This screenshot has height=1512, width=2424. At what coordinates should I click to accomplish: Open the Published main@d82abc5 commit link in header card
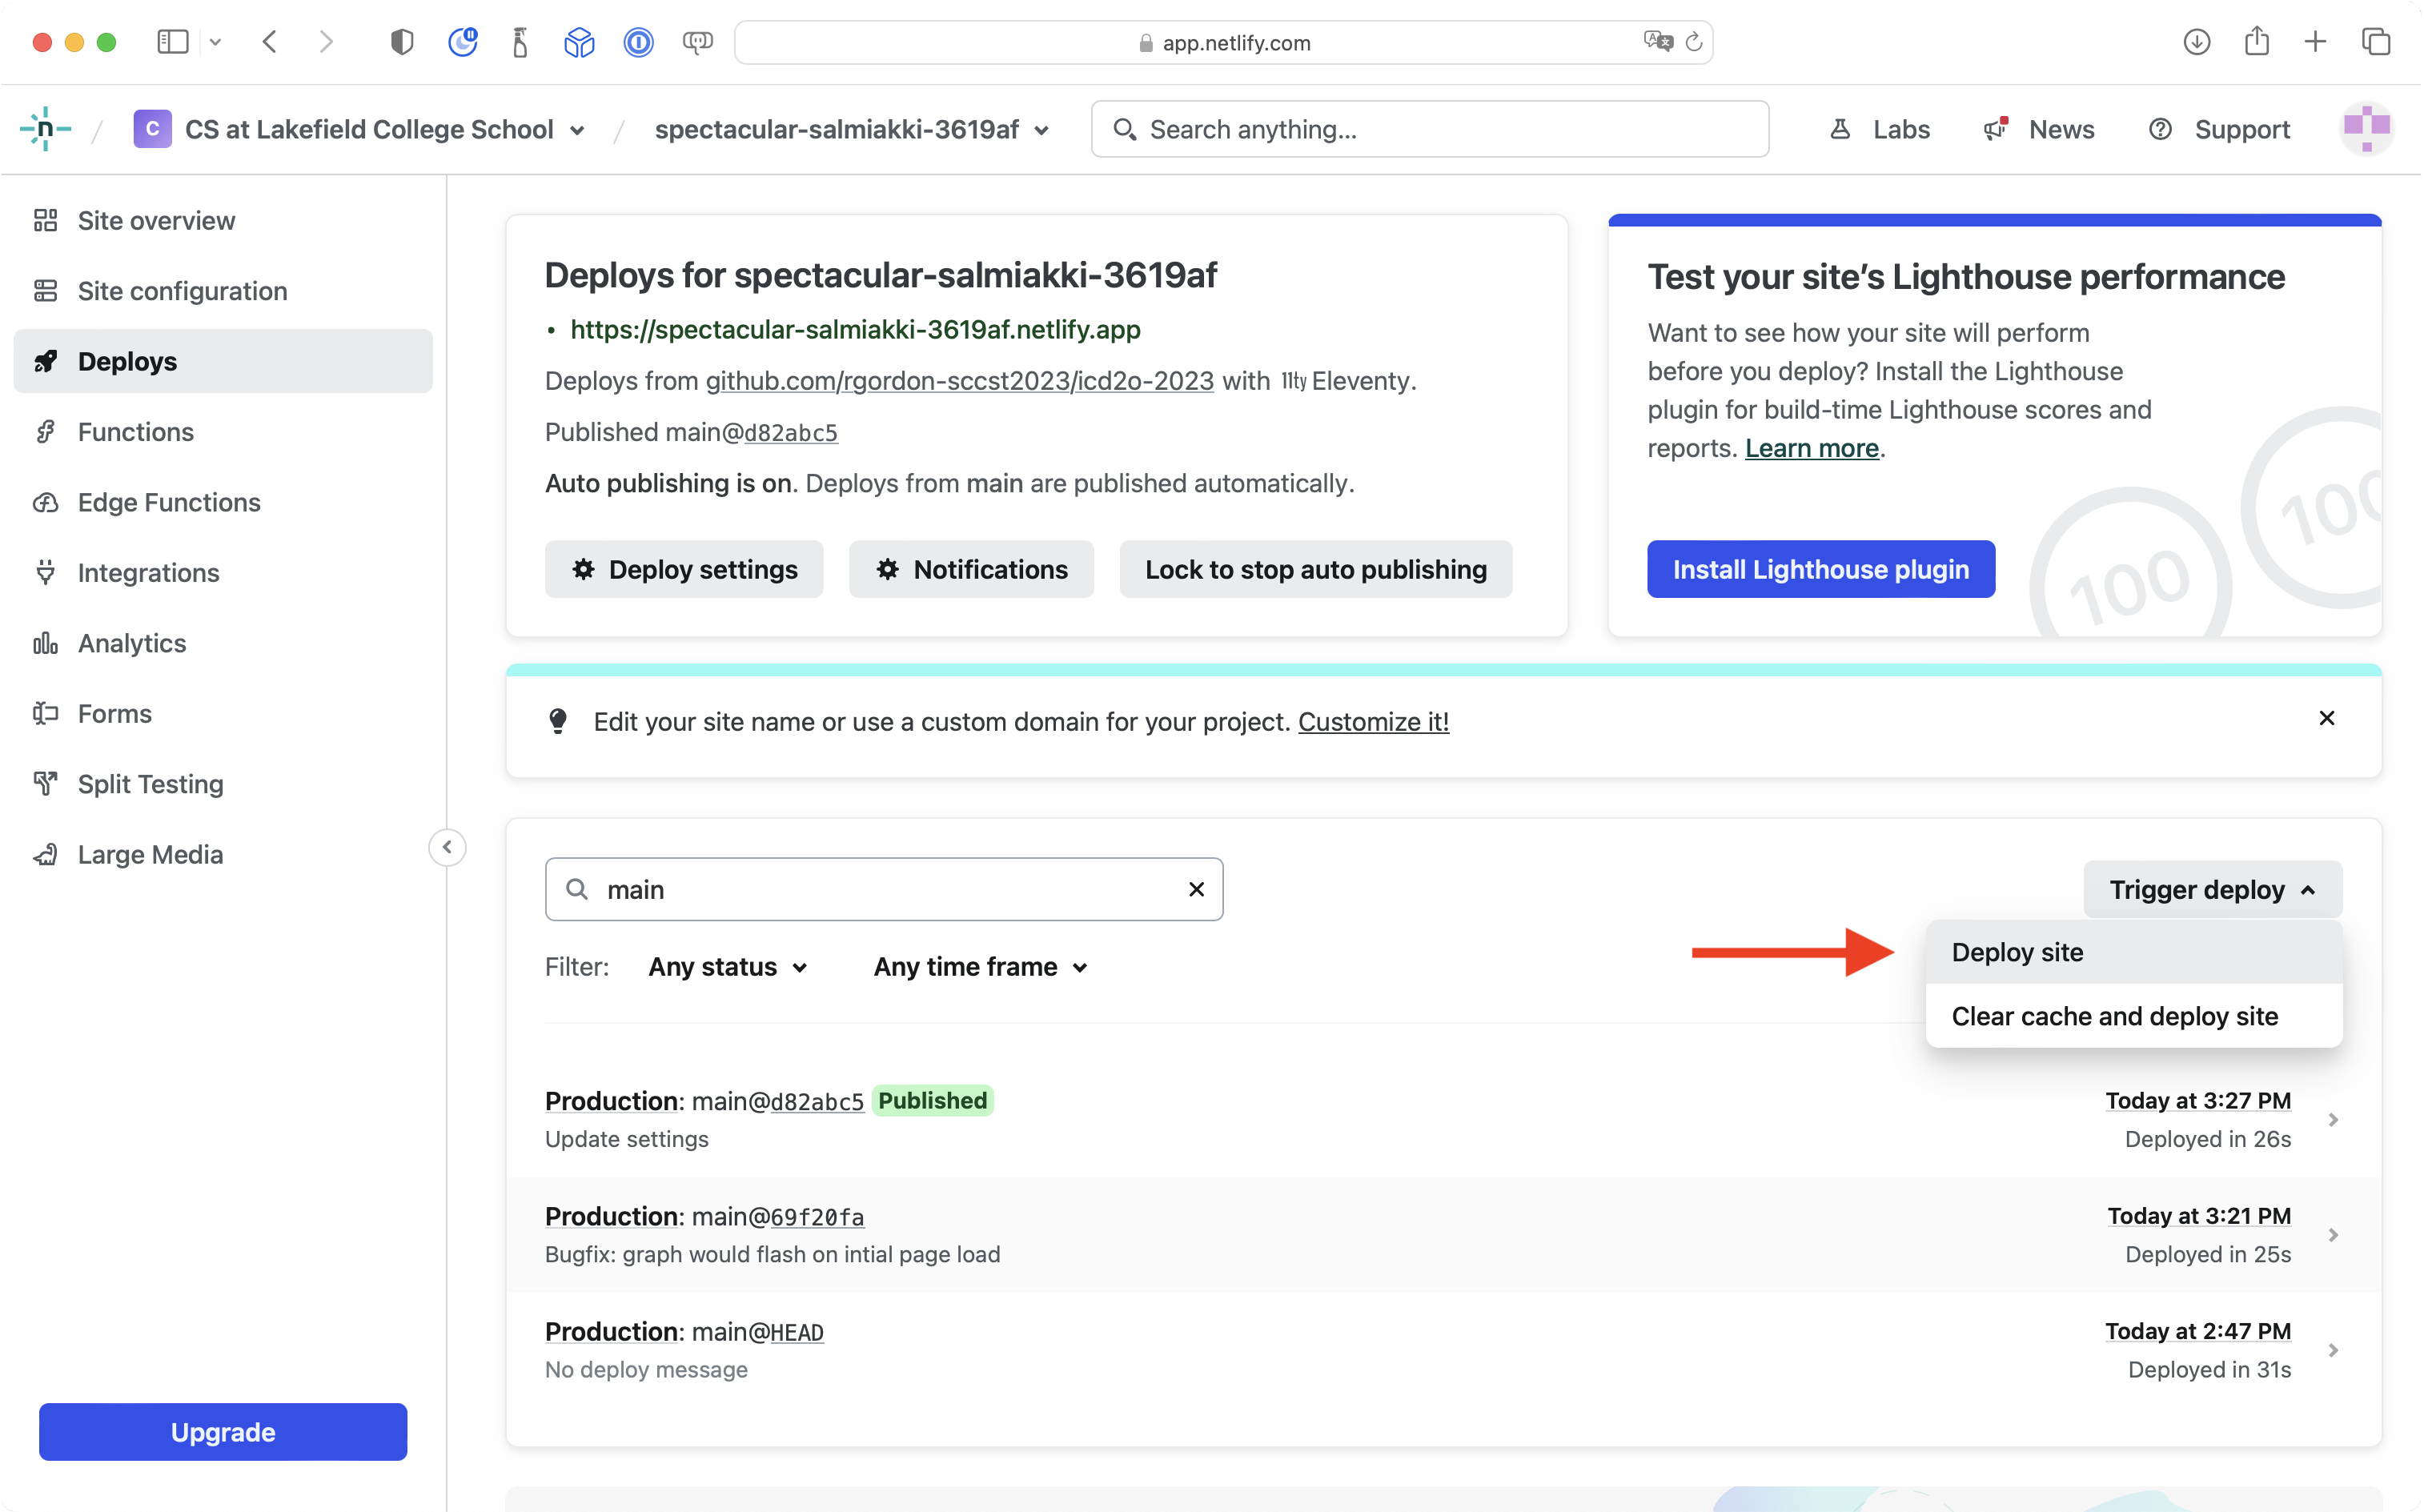[x=791, y=432]
